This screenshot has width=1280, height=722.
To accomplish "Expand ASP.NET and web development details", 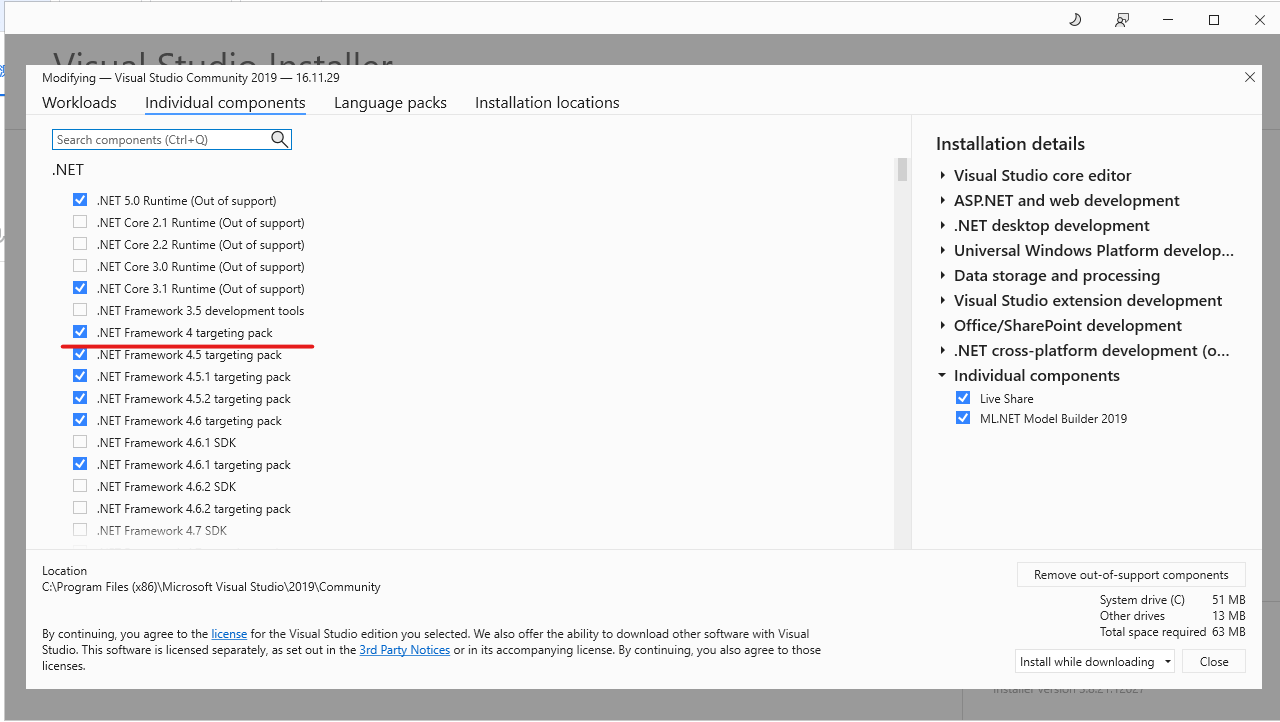I will [942, 201].
